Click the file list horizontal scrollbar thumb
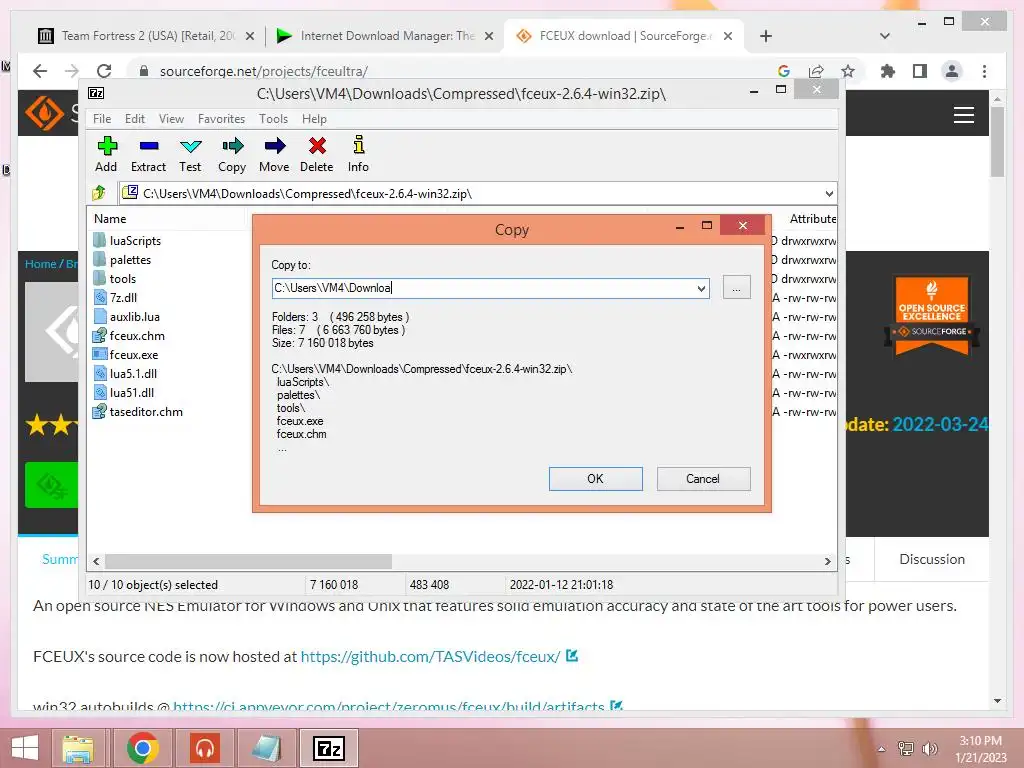Screen dimensions: 1024x768 (248, 561)
